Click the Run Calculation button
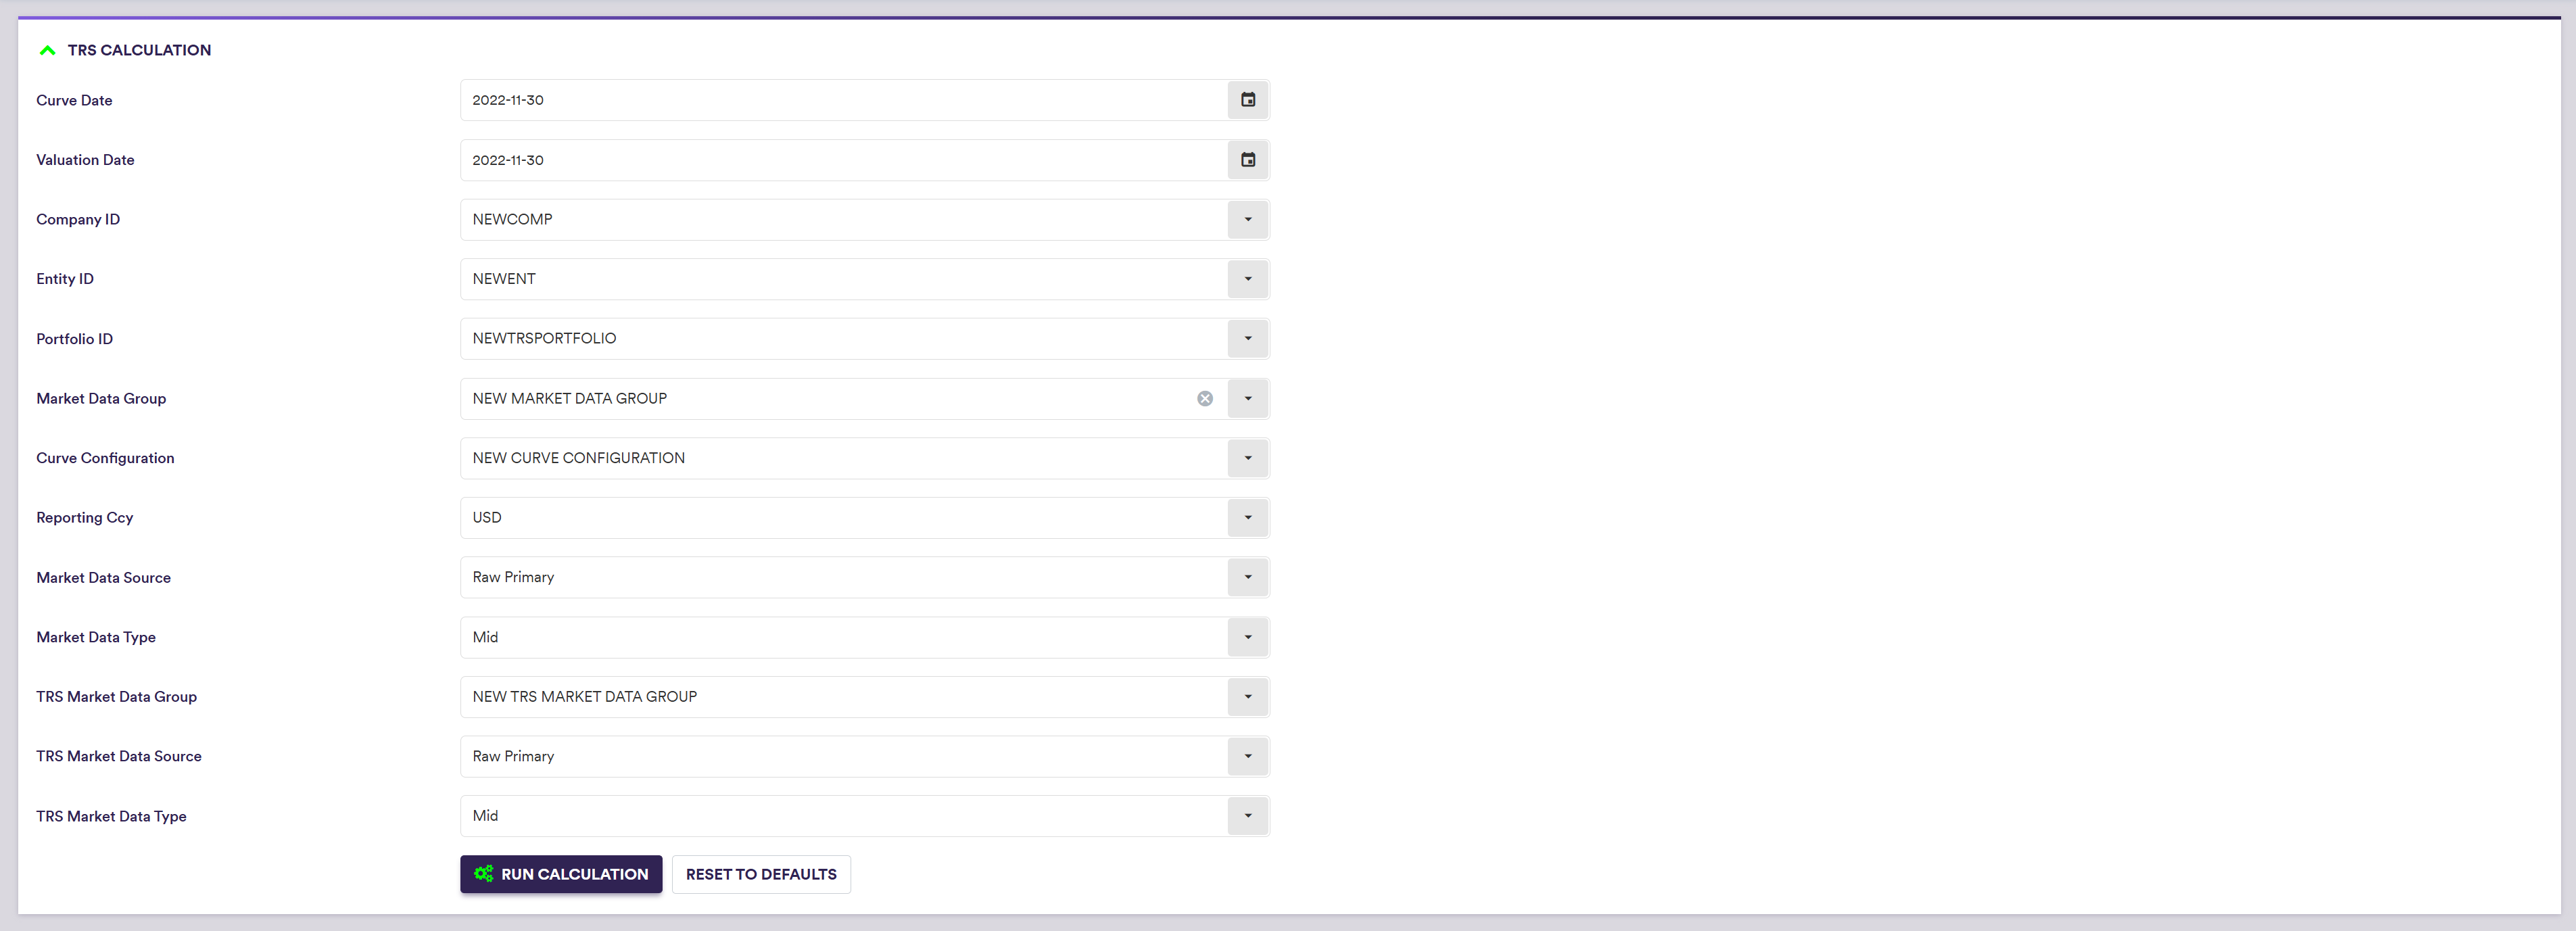The height and width of the screenshot is (931, 2576). tap(561, 874)
